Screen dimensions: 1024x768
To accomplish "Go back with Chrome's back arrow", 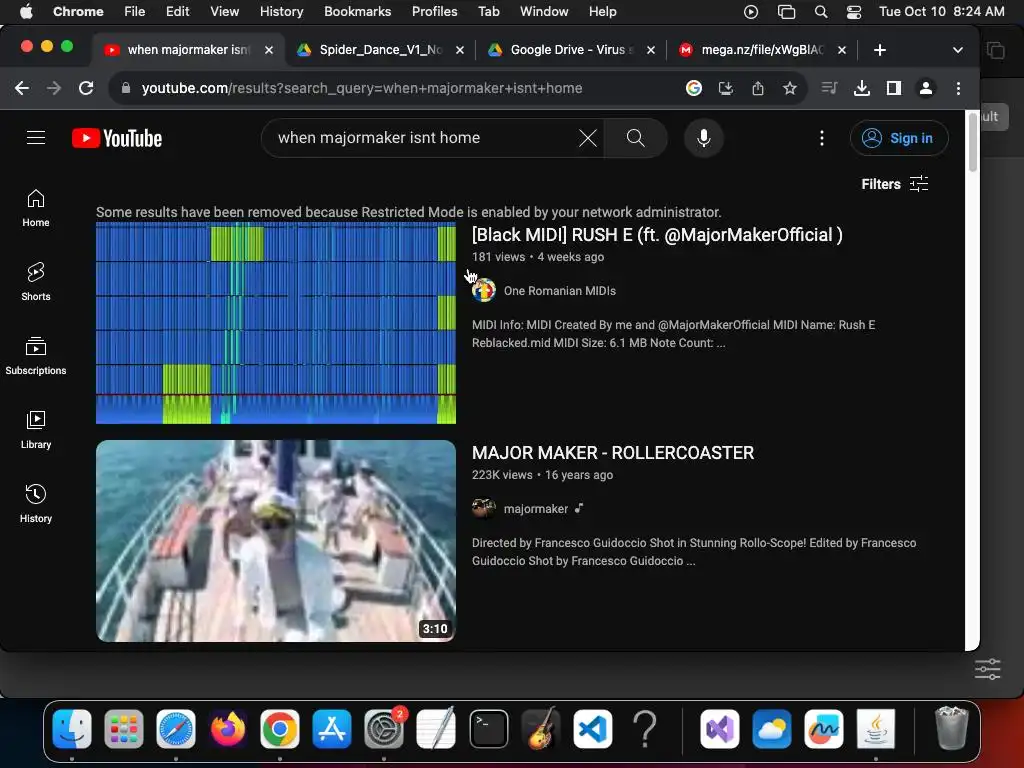I will point(22,88).
